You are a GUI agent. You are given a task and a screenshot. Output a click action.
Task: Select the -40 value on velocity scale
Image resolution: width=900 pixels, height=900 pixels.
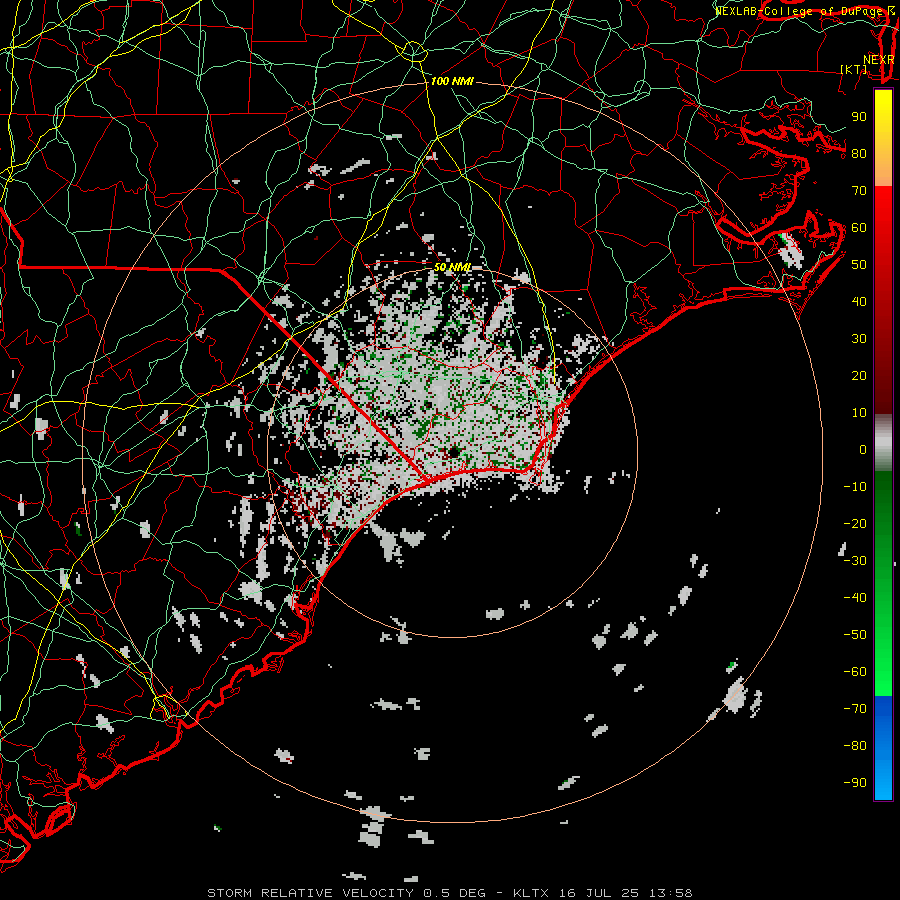point(855,598)
